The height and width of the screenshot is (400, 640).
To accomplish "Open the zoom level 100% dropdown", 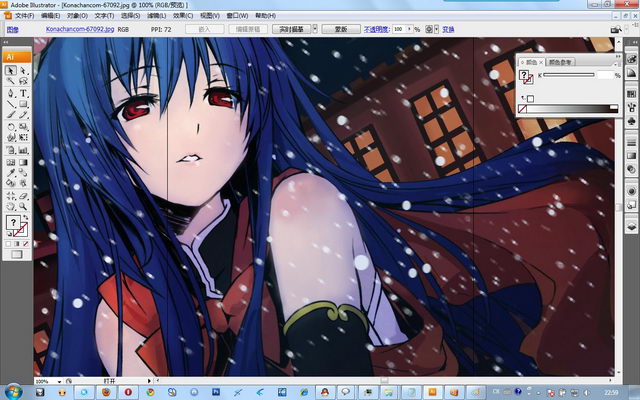I will tap(60, 381).
